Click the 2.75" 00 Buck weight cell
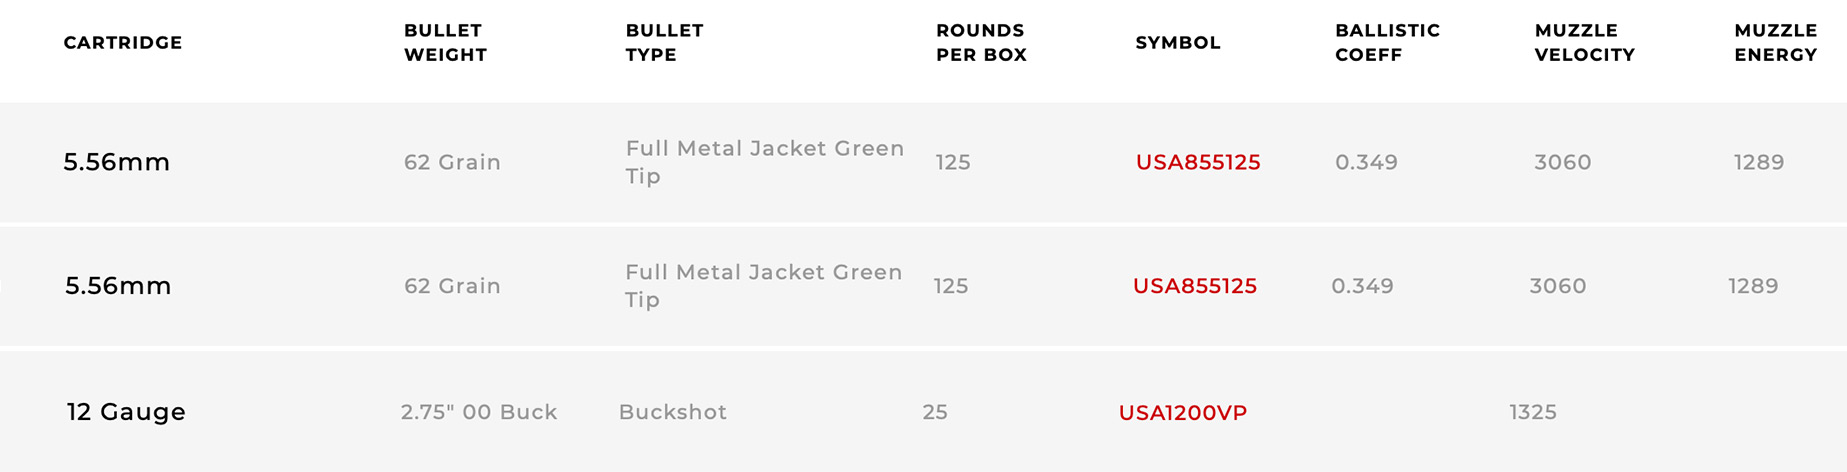The width and height of the screenshot is (1847, 472). [479, 412]
